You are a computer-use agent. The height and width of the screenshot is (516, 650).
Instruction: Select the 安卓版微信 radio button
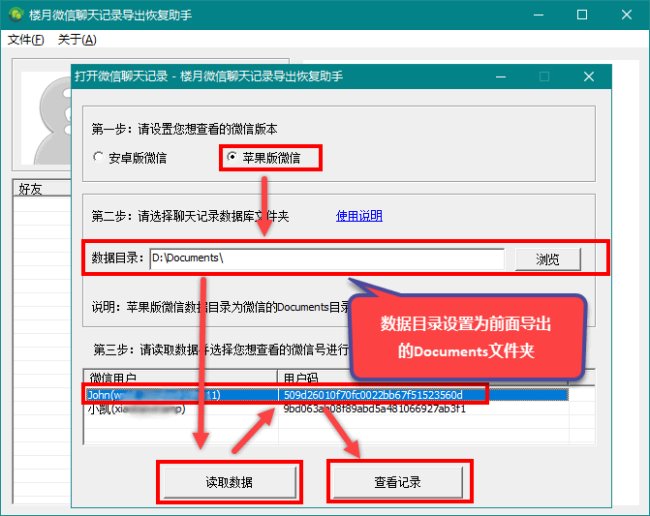click(x=130, y=158)
